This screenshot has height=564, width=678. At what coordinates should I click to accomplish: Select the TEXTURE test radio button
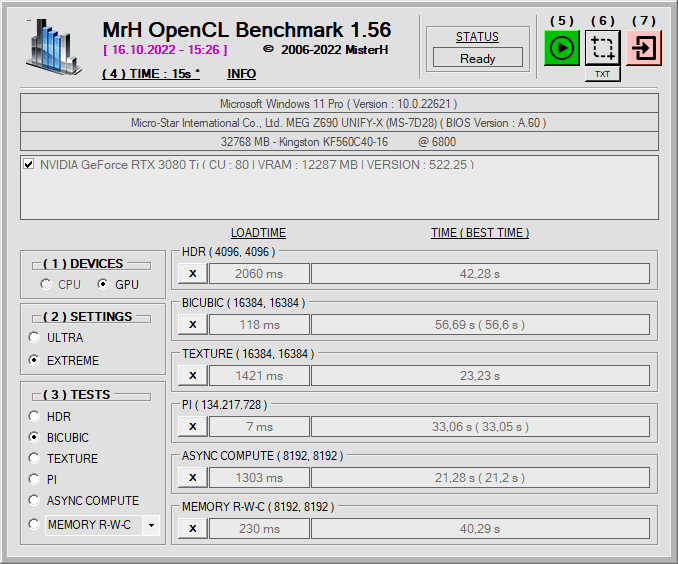(x=34, y=458)
